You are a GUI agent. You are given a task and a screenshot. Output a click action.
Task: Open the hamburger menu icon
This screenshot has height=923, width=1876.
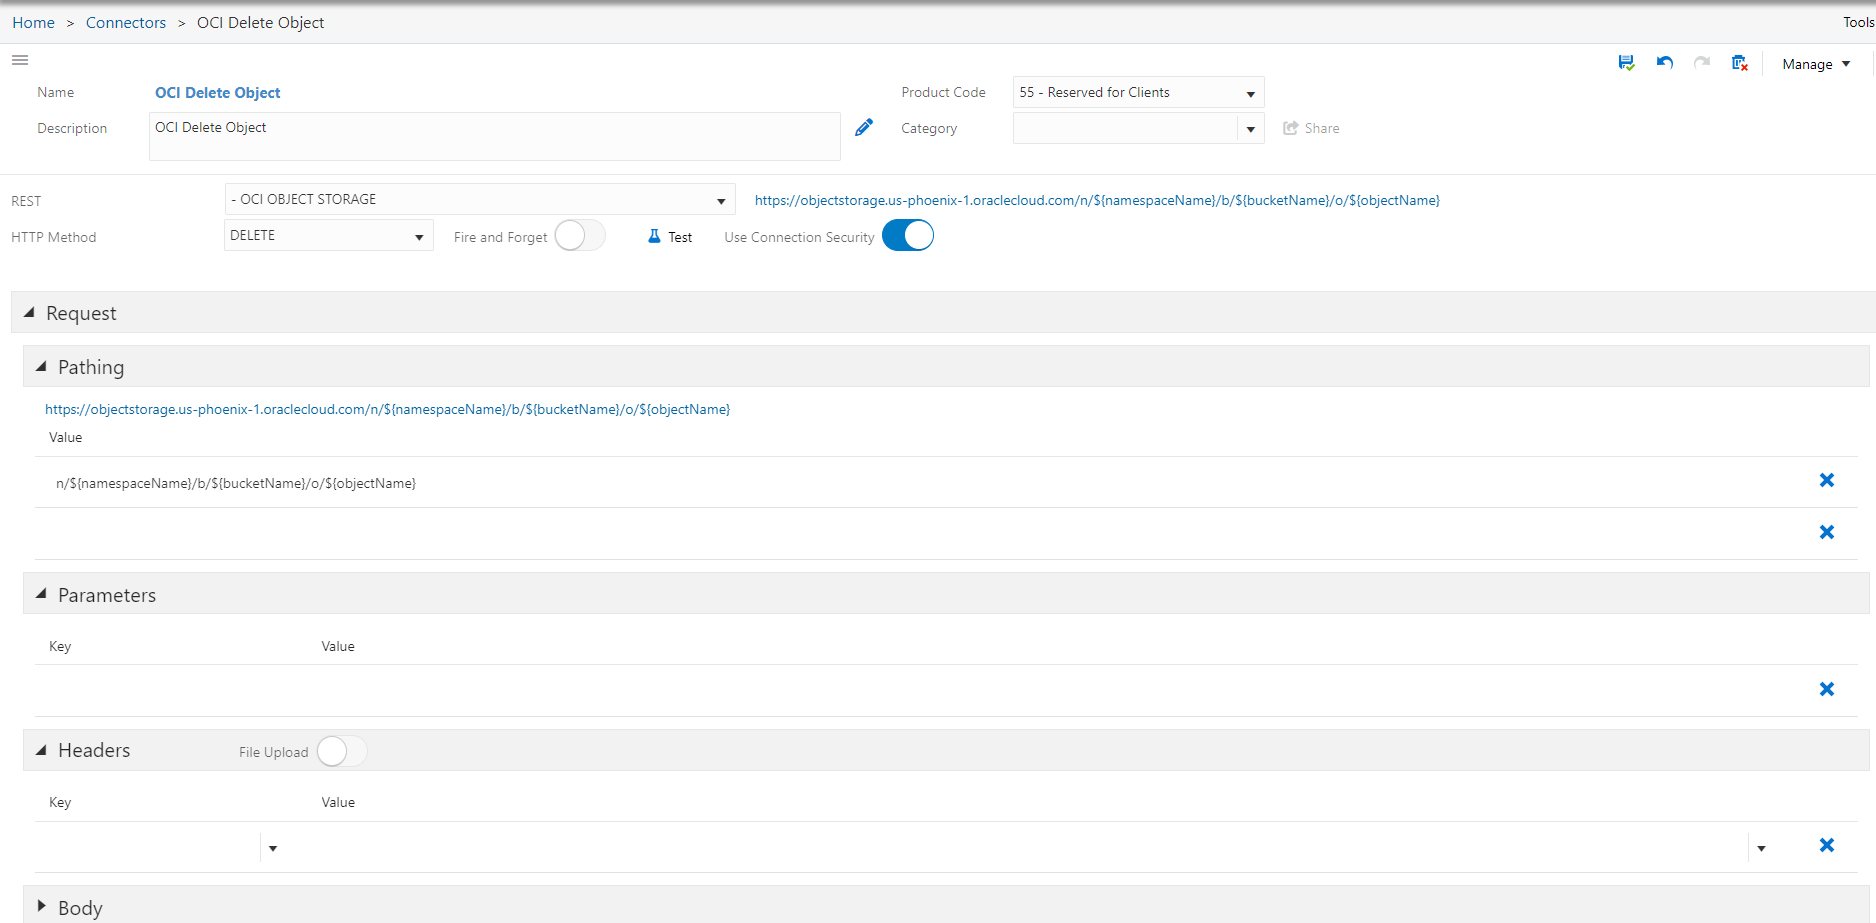tap(20, 60)
